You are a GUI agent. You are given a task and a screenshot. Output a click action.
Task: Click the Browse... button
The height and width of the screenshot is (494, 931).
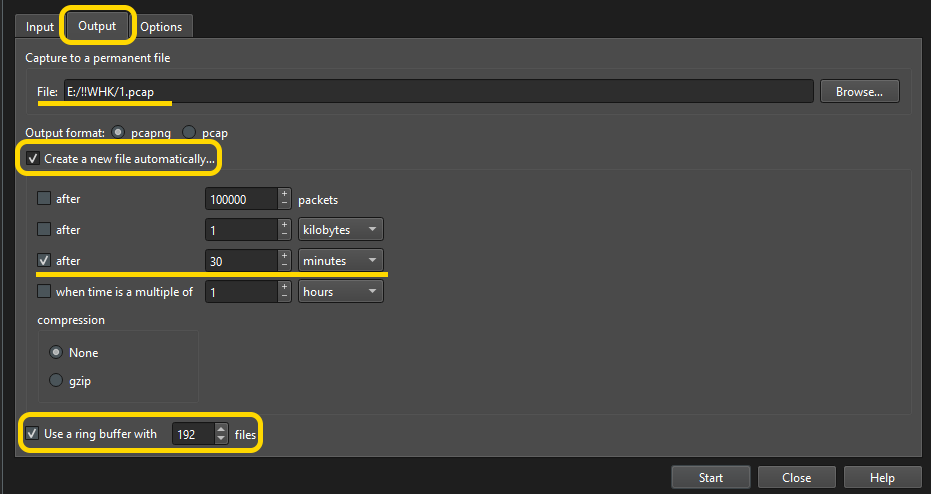tap(859, 91)
